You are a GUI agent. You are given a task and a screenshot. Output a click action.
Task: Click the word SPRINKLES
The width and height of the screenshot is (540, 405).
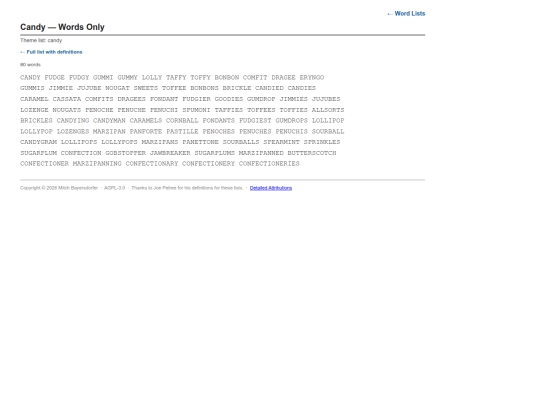click(x=322, y=142)
